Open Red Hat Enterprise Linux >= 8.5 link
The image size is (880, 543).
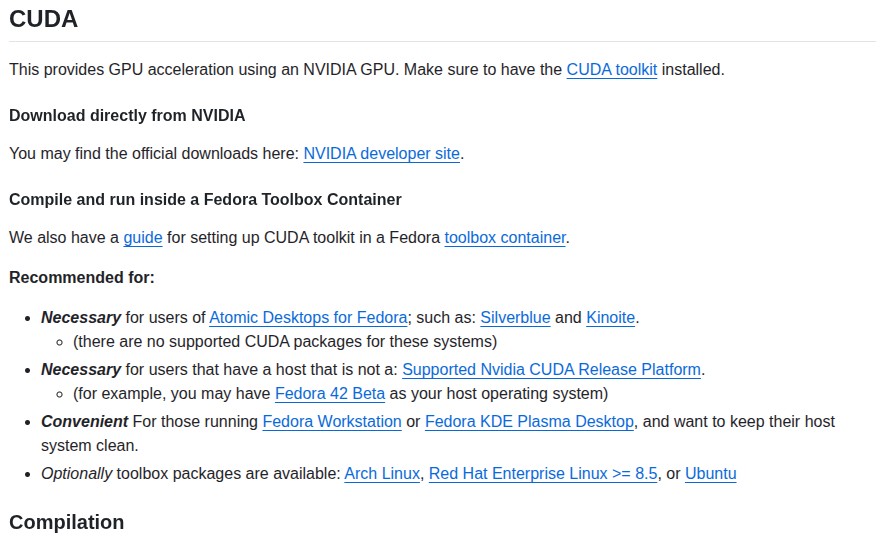tap(543, 474)
